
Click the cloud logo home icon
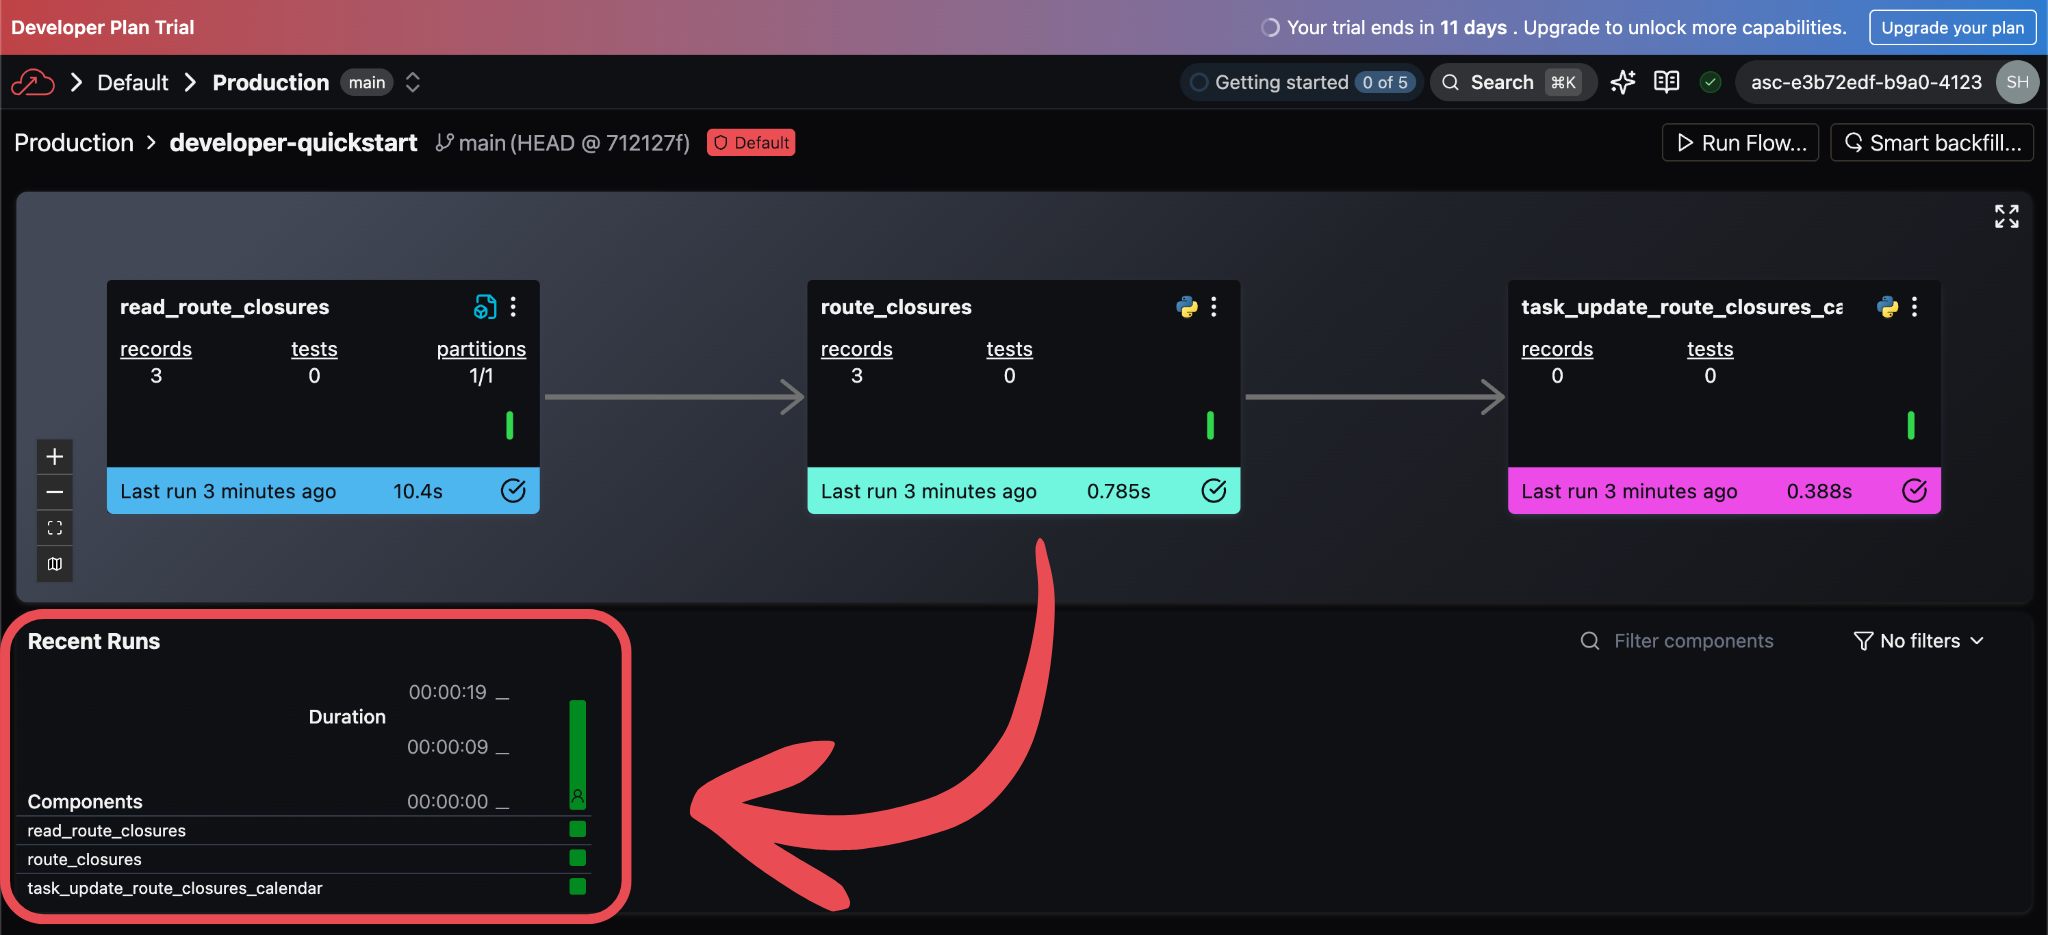[x=32, y=82]
